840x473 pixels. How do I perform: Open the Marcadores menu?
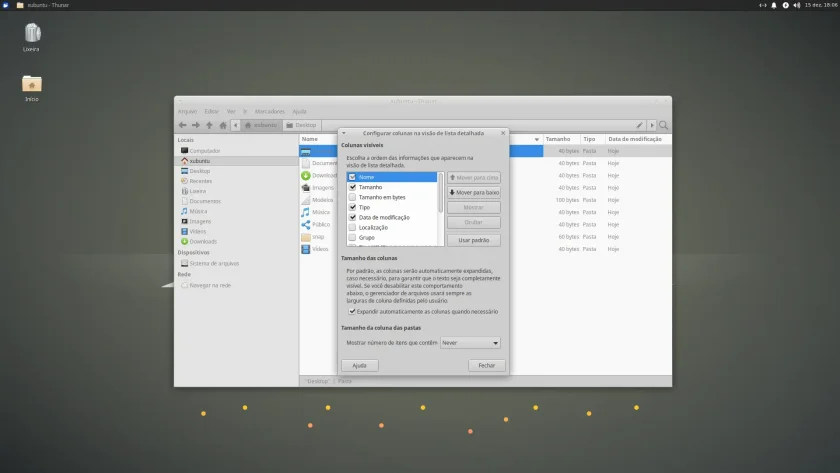[269, 111]
